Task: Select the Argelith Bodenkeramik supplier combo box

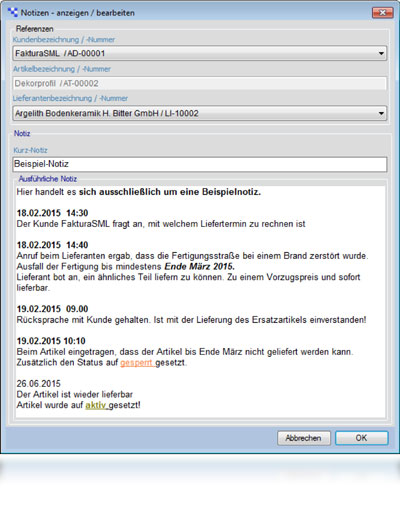Action: click(200, 113)
